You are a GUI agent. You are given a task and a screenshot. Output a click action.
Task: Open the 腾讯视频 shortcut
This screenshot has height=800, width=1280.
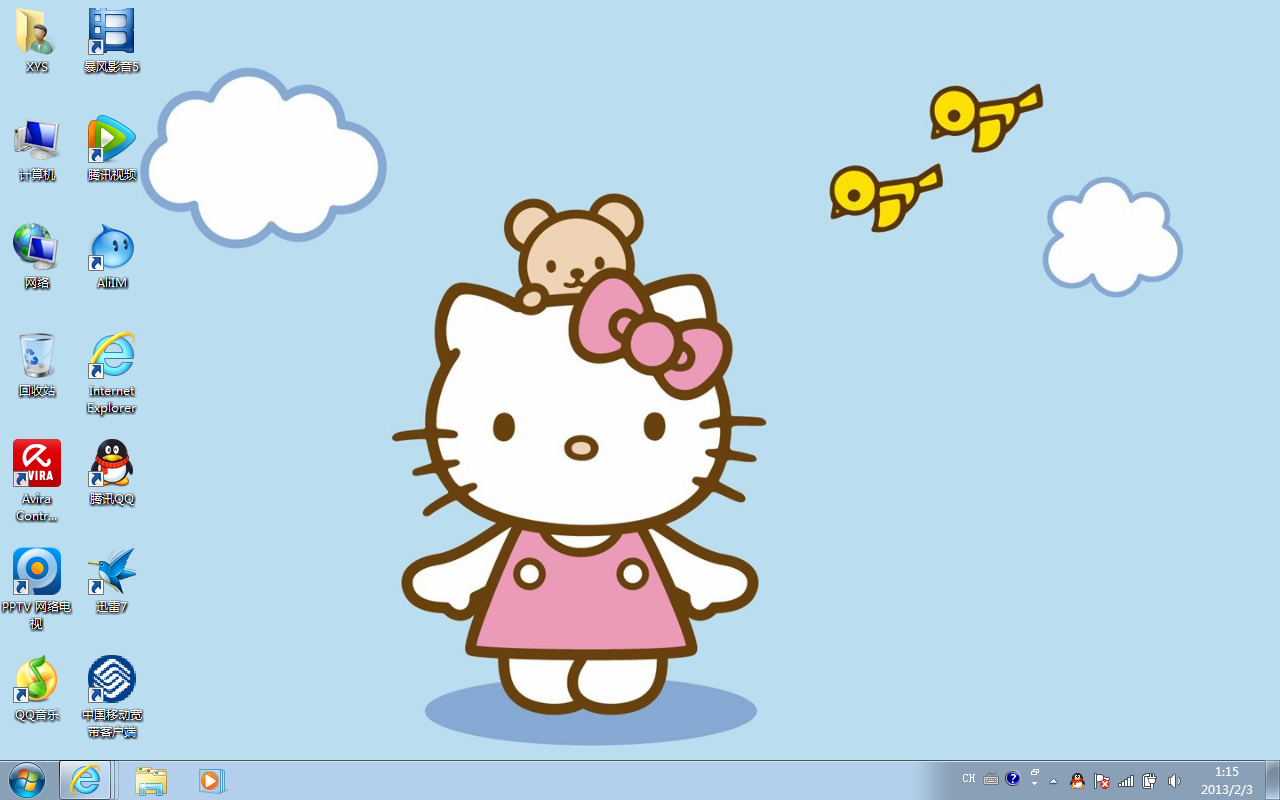coord(111,149)
